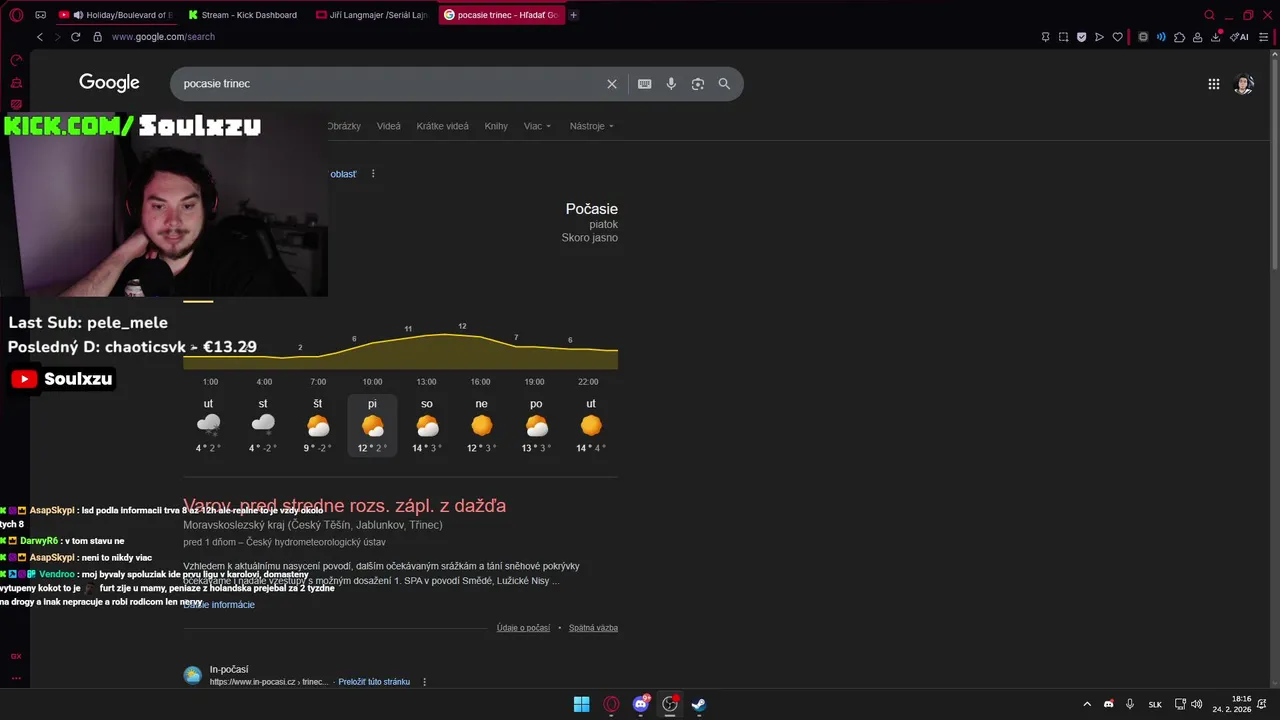
Task: Search by image with Lens icon
Action: coord(698,84)
